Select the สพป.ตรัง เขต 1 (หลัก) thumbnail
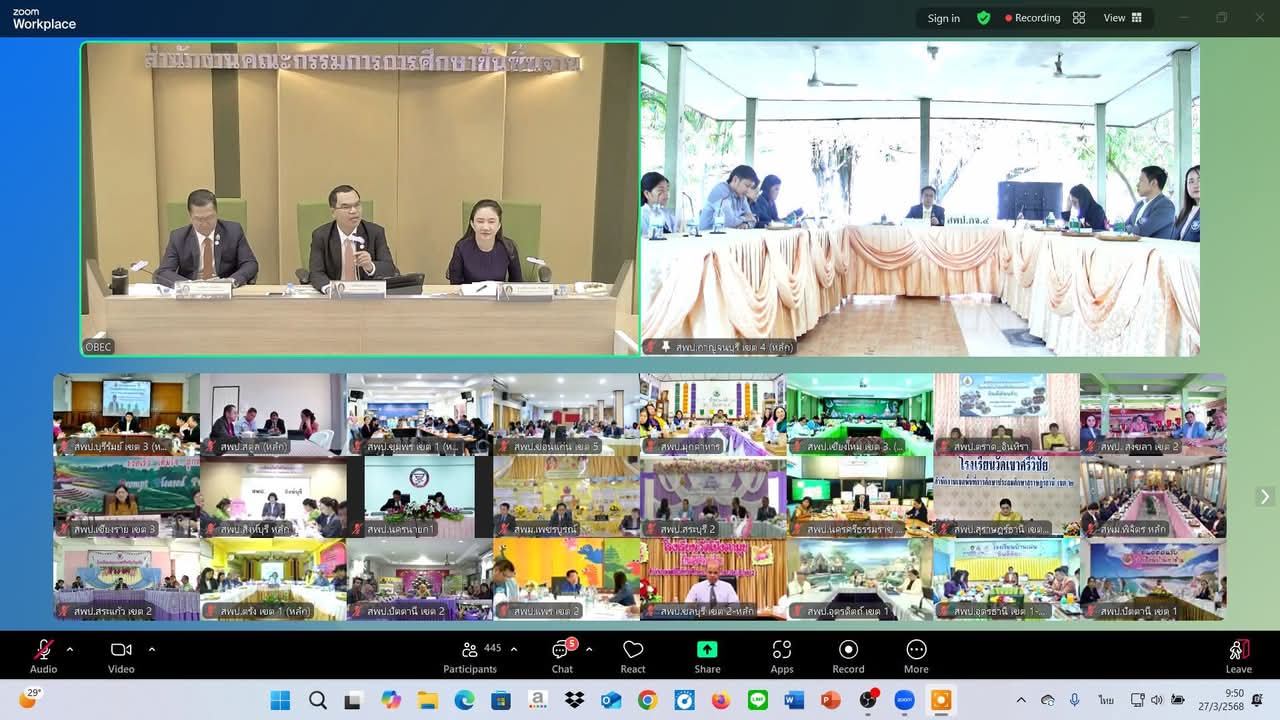 coord(273,580)
